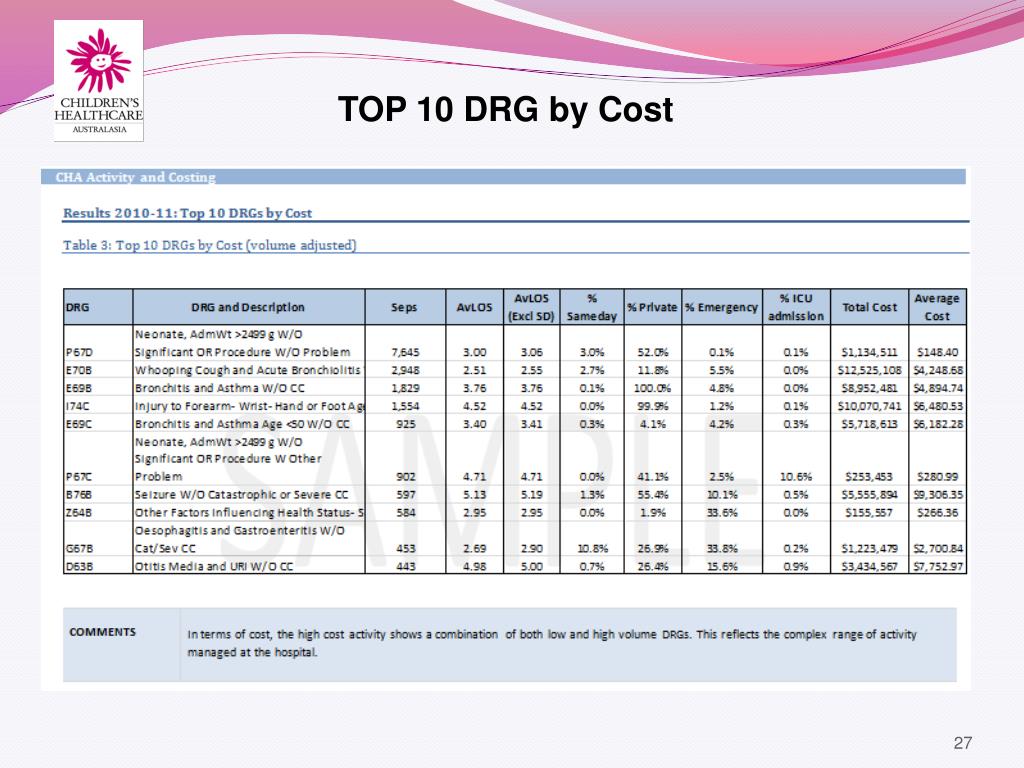
Task: Click the 'COMMENTS' label box
Action: pos(104,632)
